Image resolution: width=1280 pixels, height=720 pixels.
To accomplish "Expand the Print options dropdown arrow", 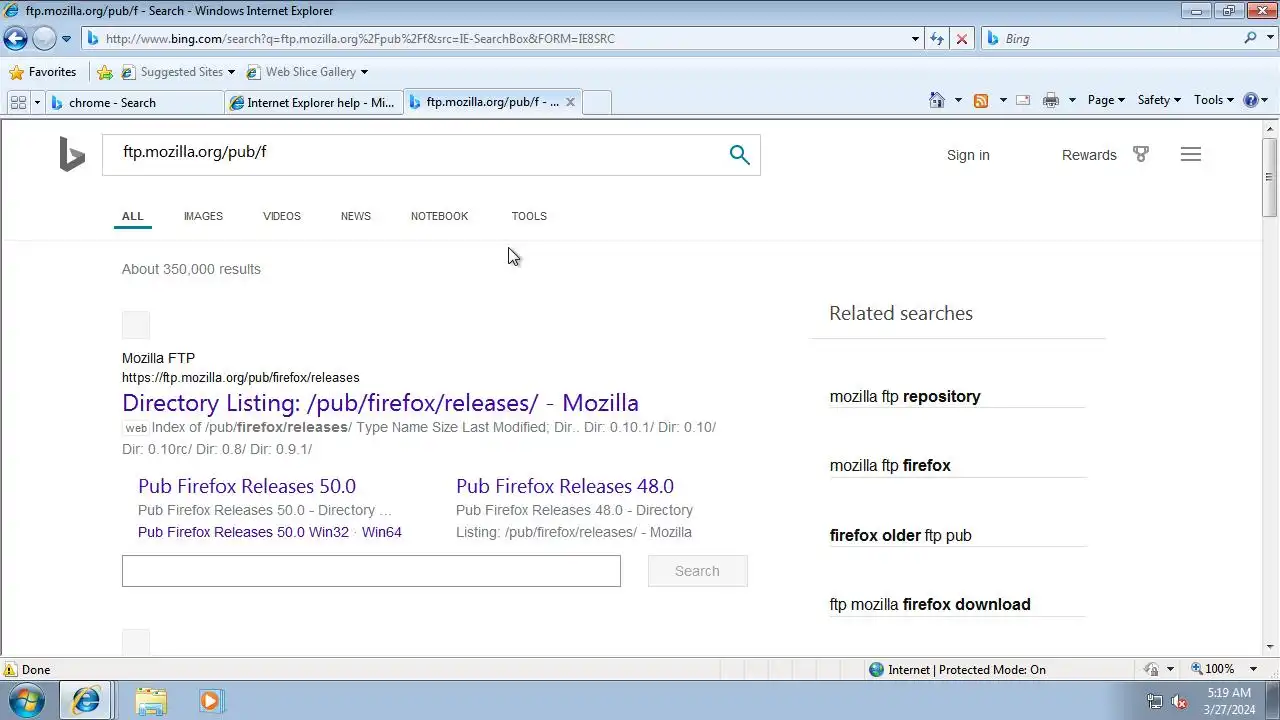I will (1072, 100).
